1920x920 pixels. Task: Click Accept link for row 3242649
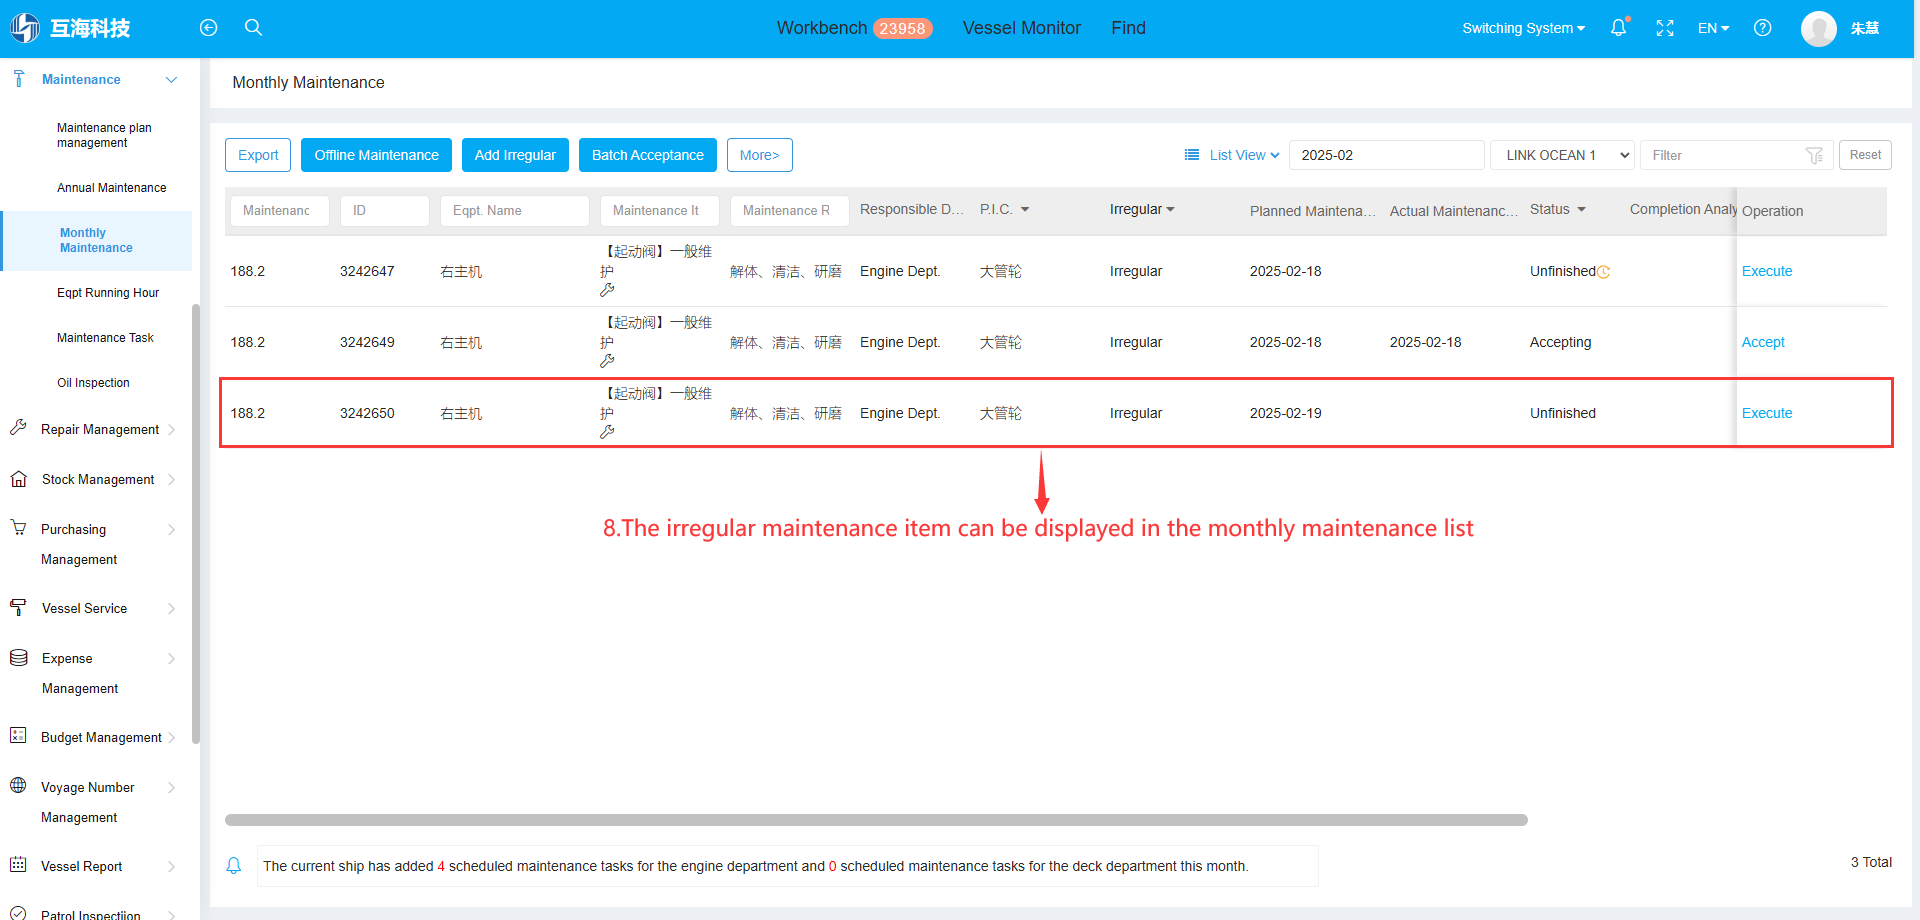pyautogui.click(x=1763, y=342)
